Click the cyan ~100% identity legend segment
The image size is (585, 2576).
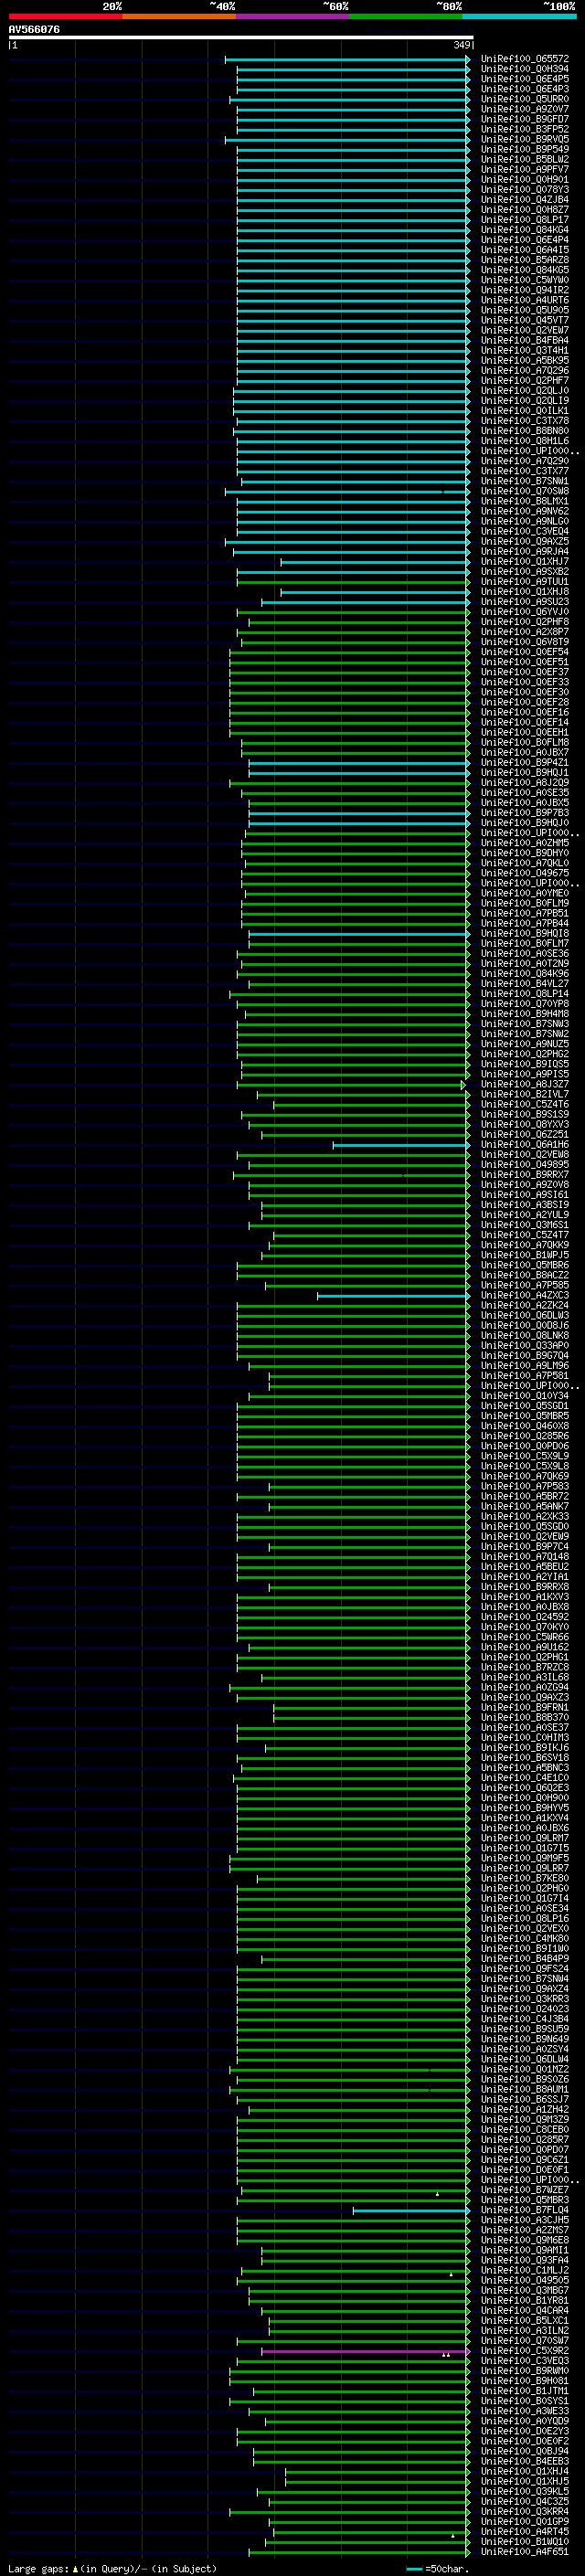tap(519, 17)
